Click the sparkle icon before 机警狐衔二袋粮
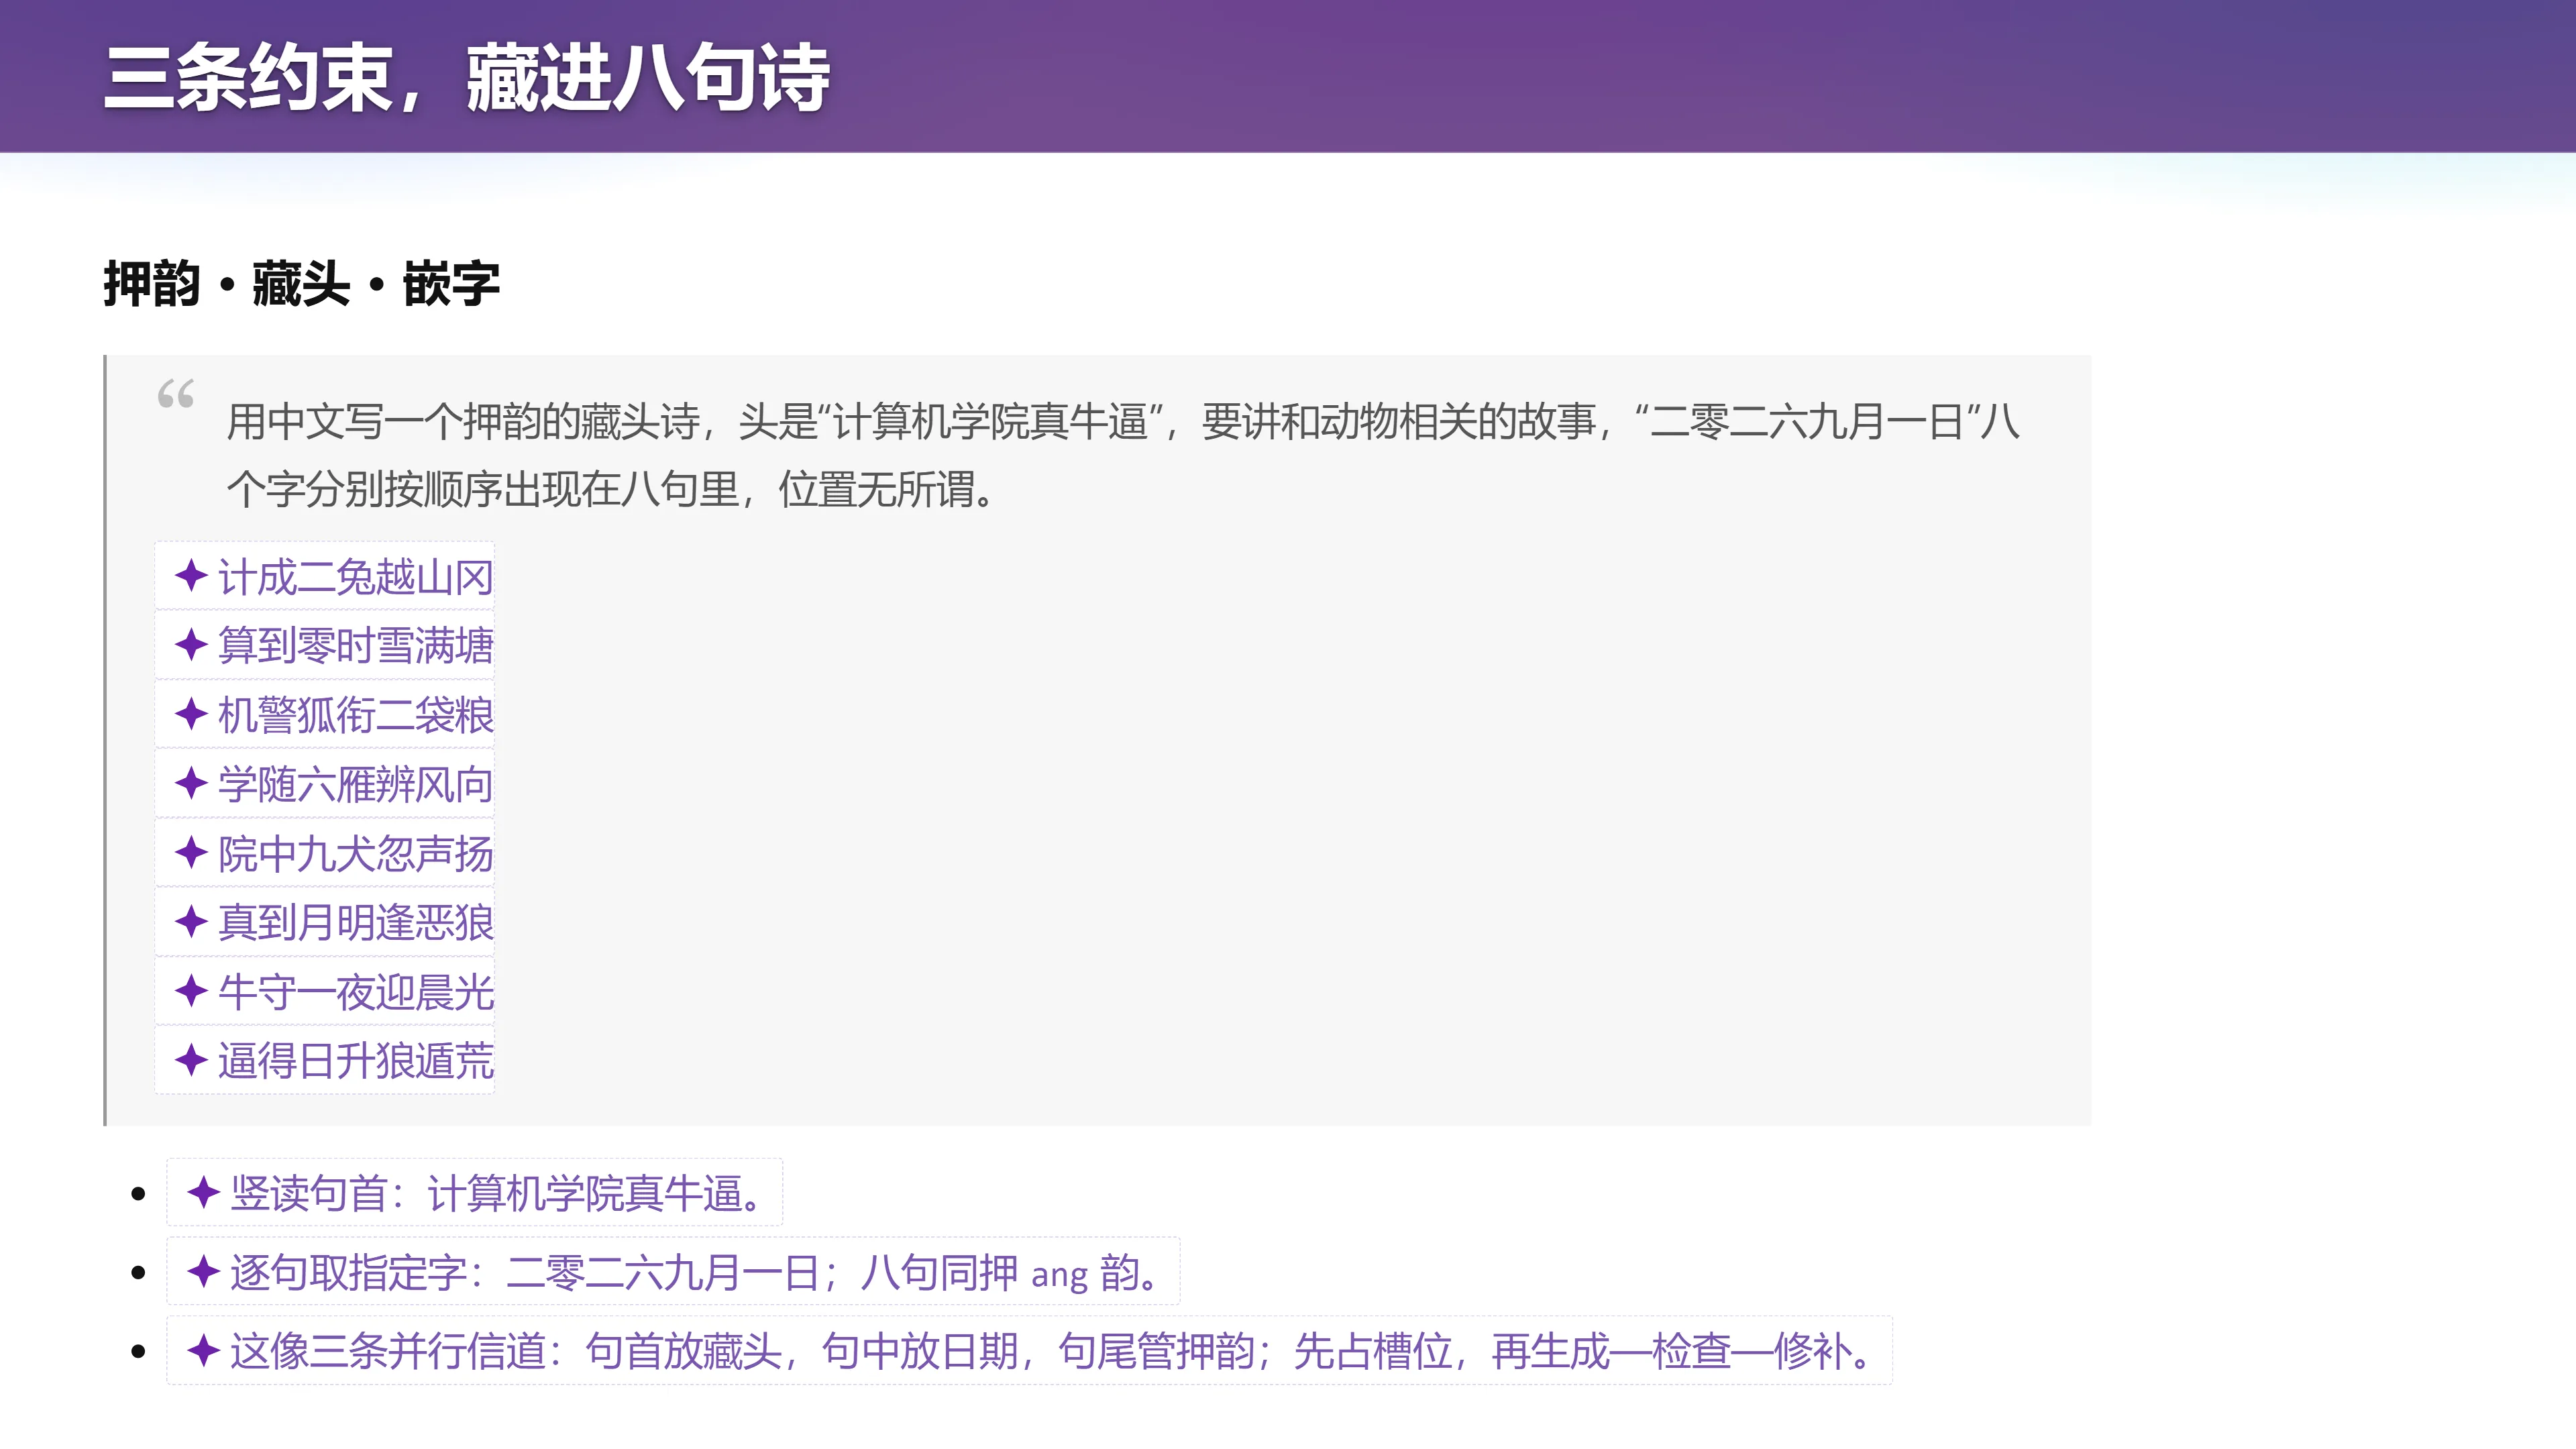Viewport: 2576px width, 1449px height. pos(191,714)
